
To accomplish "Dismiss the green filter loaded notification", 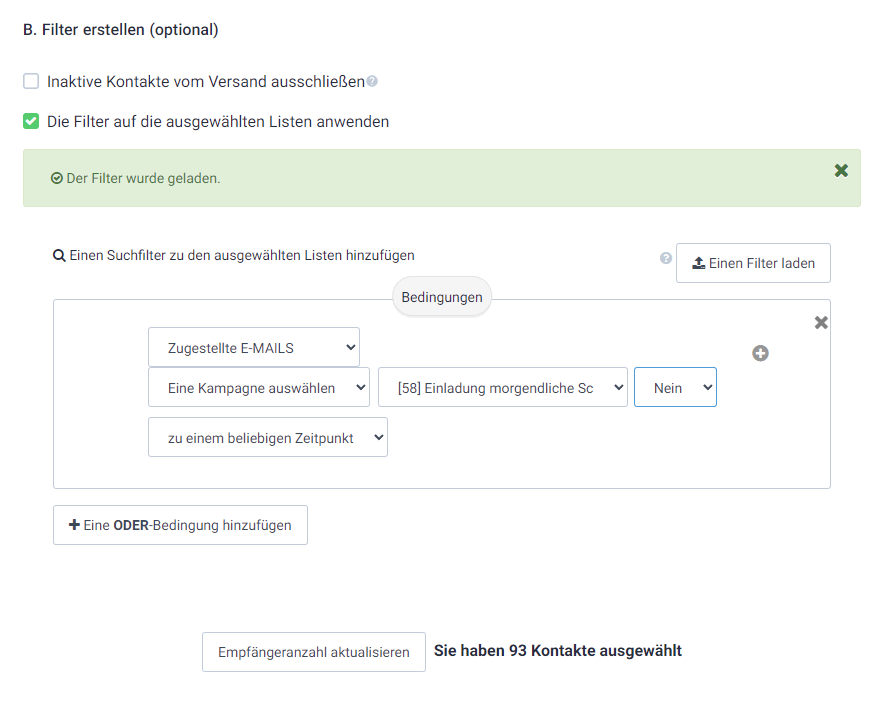I will click(841, 170).
